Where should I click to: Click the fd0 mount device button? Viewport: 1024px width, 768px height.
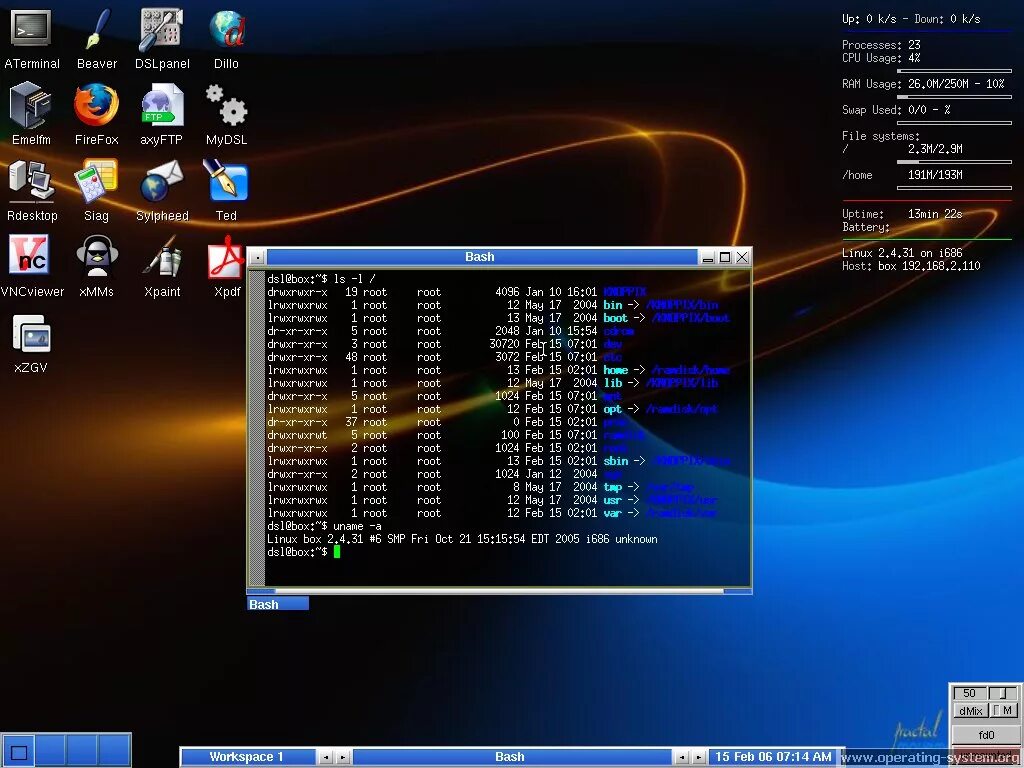click(985, 735)
